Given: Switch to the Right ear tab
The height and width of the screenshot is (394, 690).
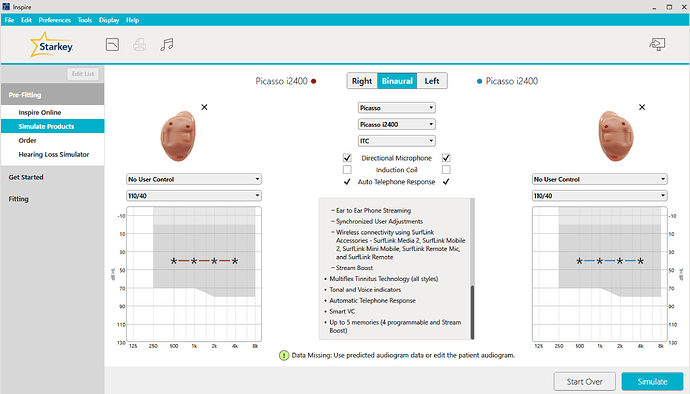Looking at the screenshot, I should click(x=362, y=81).
